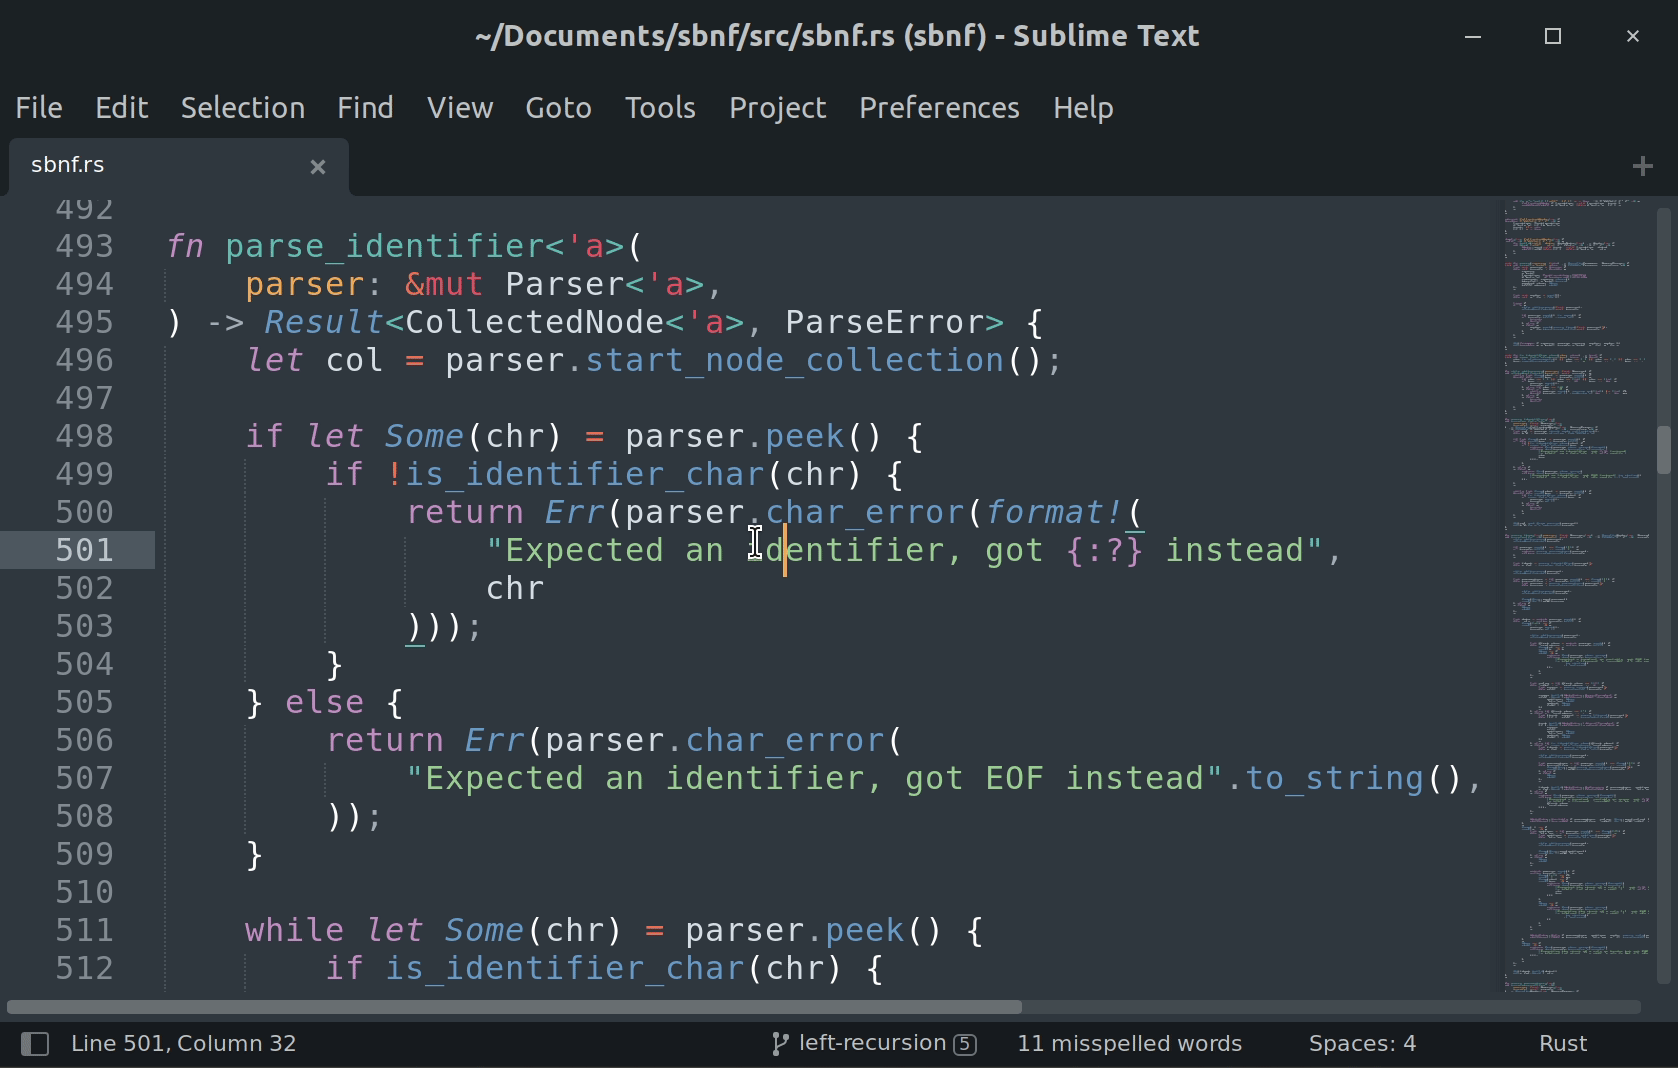Open the Goto menu

coord(558,108)
